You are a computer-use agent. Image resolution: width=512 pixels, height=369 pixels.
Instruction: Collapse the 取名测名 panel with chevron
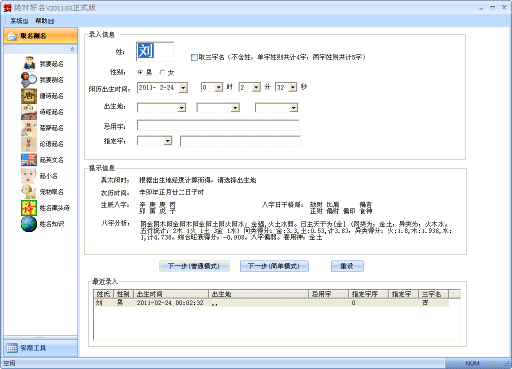click(72, 49)
